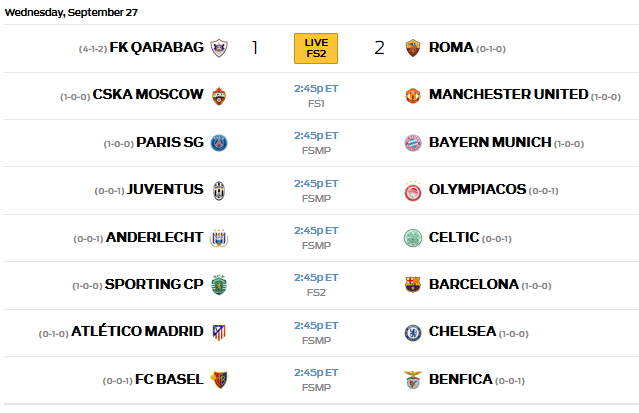Click the Paris SG club logo
Image resolution: width=639 pixels, height=413 pixels.
[219, 142]
